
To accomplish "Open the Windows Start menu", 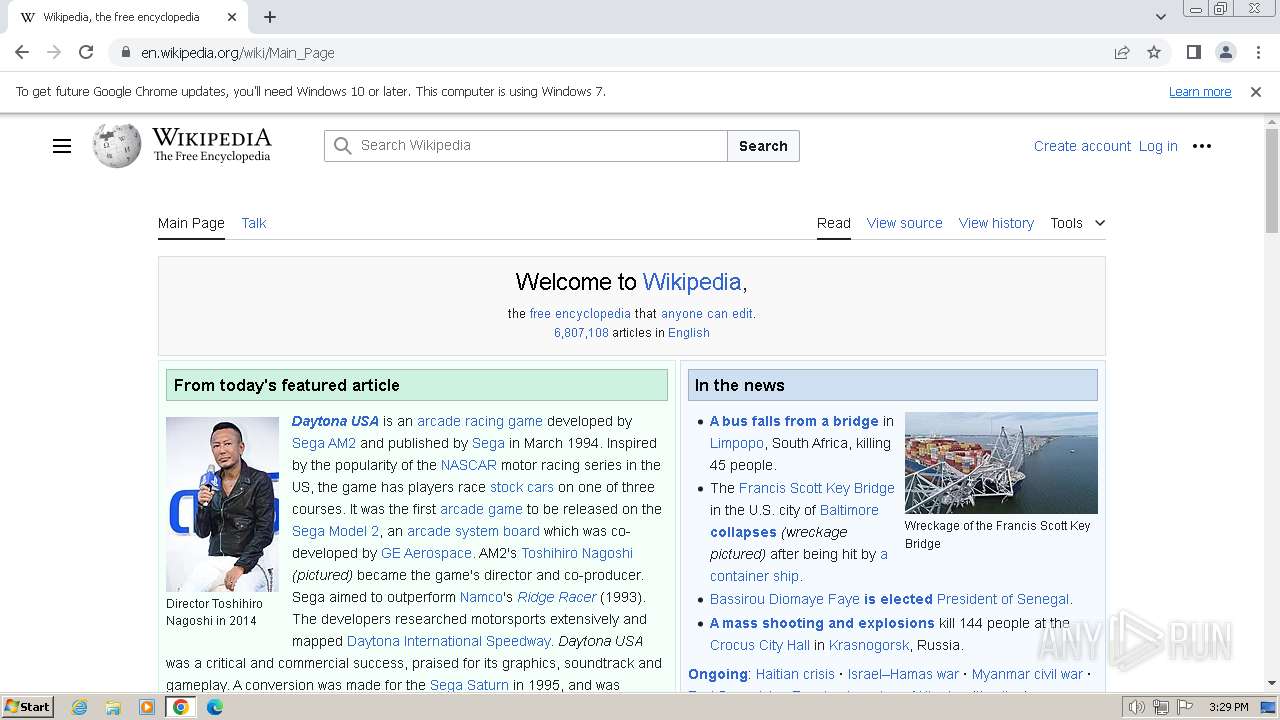I will [28, 707].
